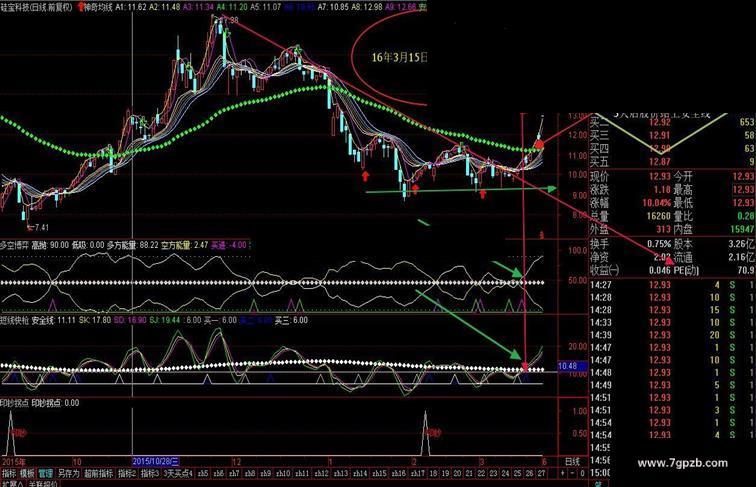Click the 10.48 blue price tag
Image resolution: width=756 pixels, height=487 pixels.
pos(572,366)
